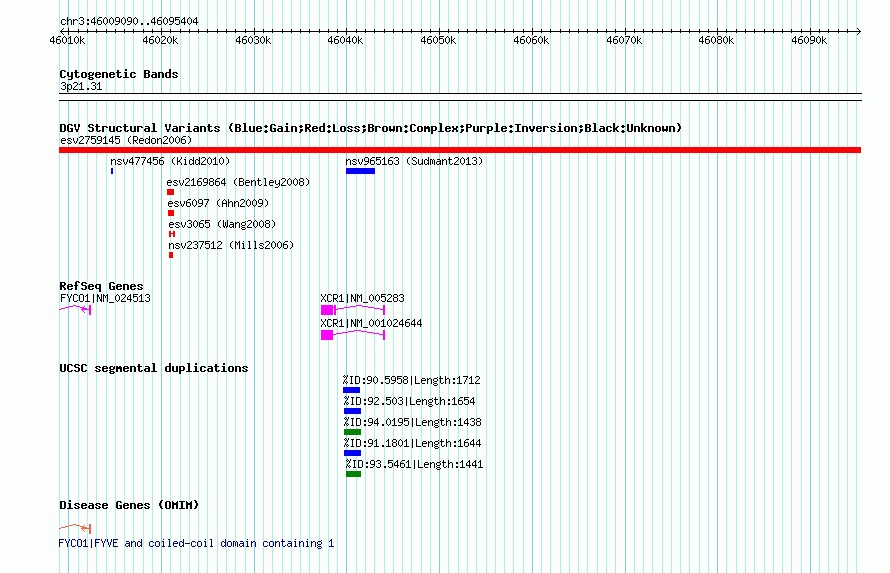The image size is (890, 573).
Task: Click the 46050k ruler tick label
Action: coord(438,40)
